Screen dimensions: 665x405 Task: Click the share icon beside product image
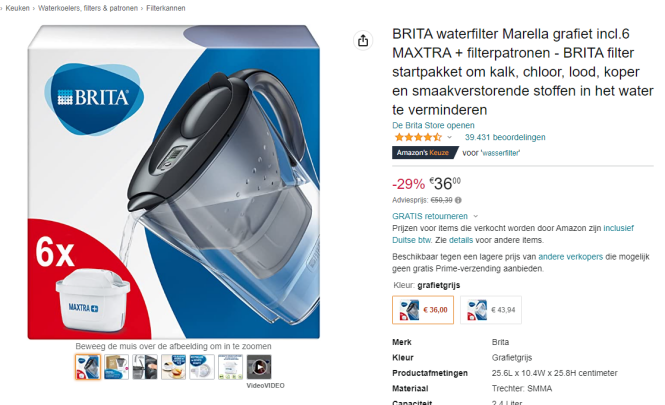[x=363, y=41]
